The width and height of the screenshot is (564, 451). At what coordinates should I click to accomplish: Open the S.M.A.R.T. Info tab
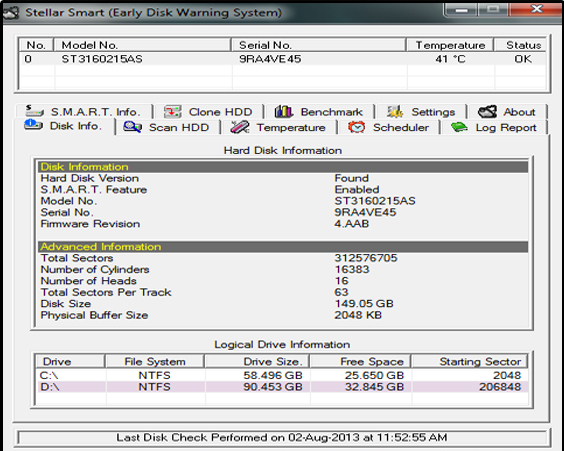point(84,111)
